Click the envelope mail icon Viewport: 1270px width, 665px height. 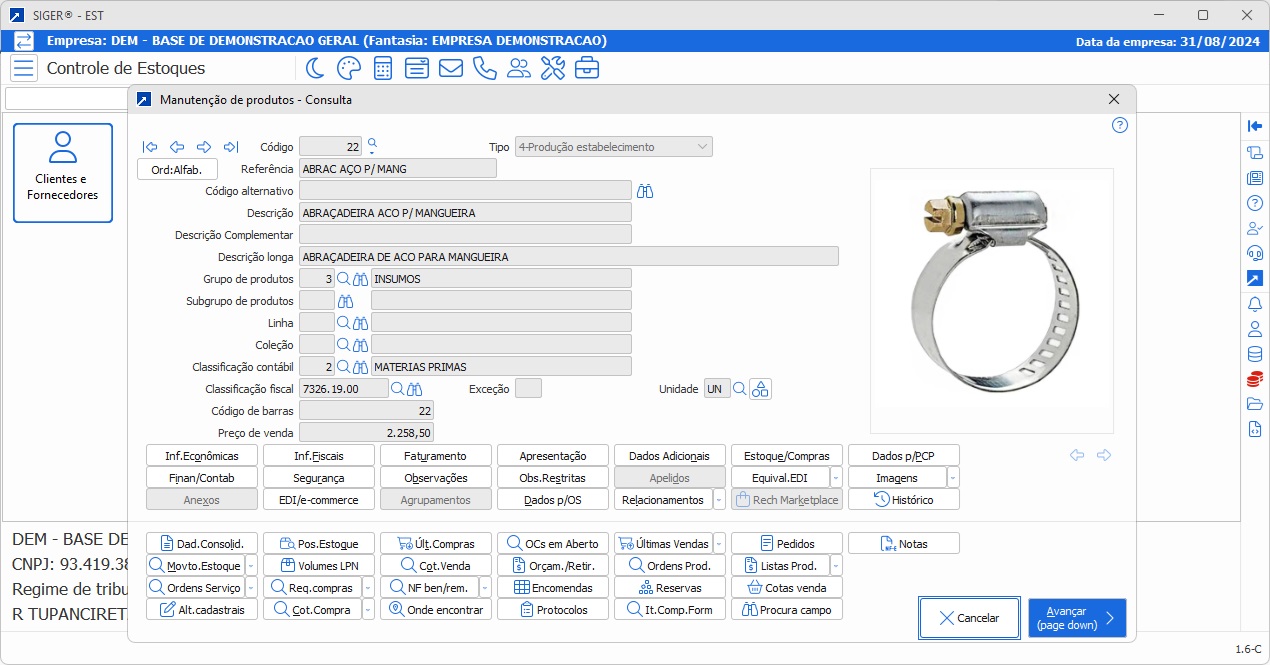point(451,68)
